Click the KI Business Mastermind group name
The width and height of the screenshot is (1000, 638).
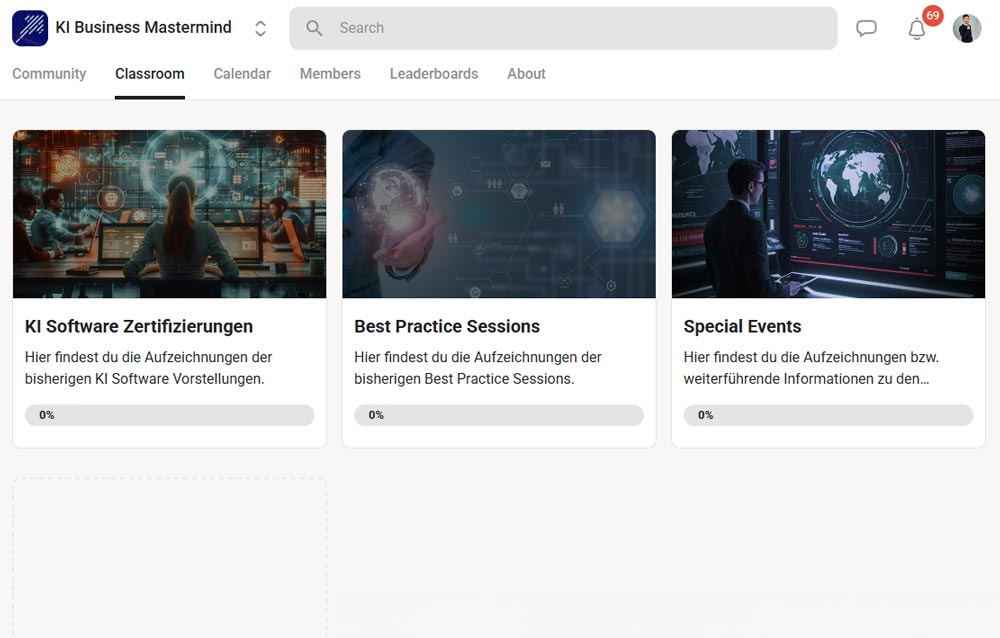(x=143, y=27)
